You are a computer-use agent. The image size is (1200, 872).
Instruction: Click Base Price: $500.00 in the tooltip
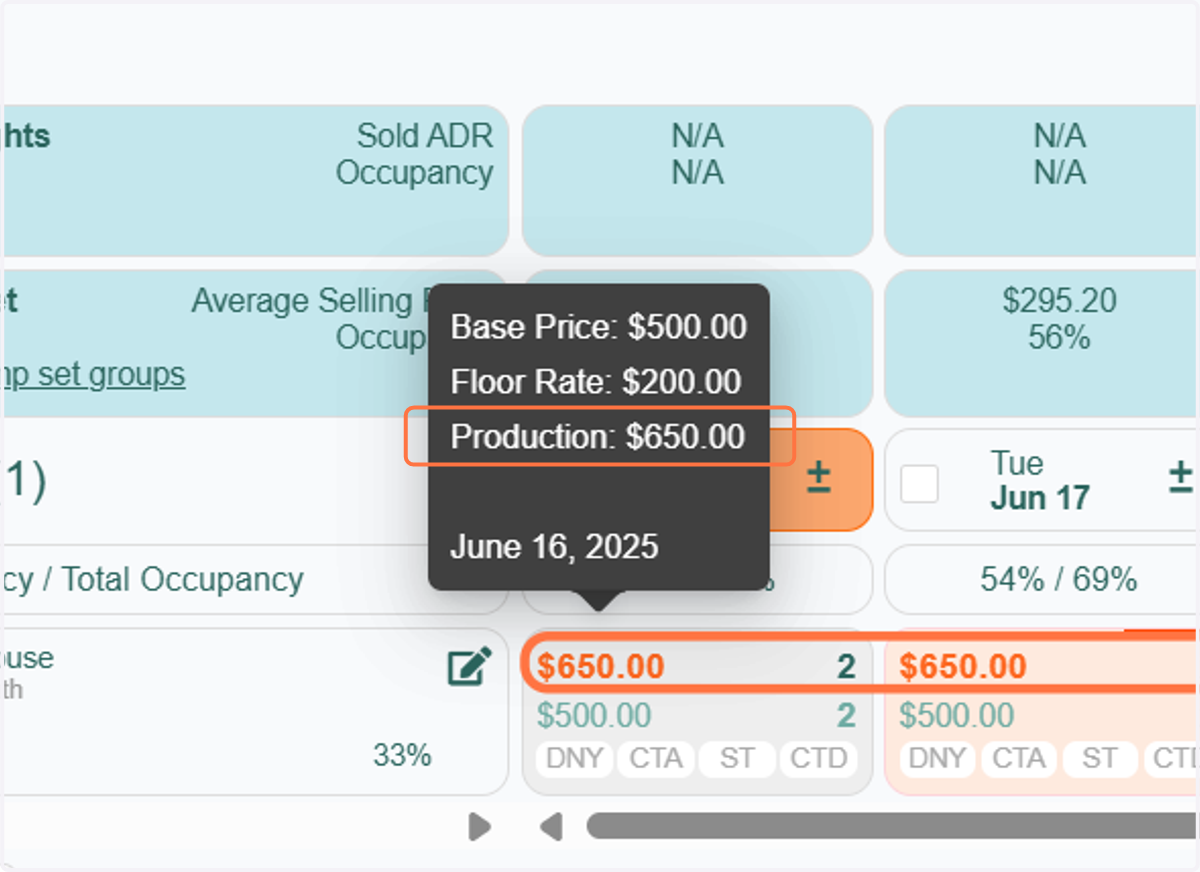tap(598, 327)
